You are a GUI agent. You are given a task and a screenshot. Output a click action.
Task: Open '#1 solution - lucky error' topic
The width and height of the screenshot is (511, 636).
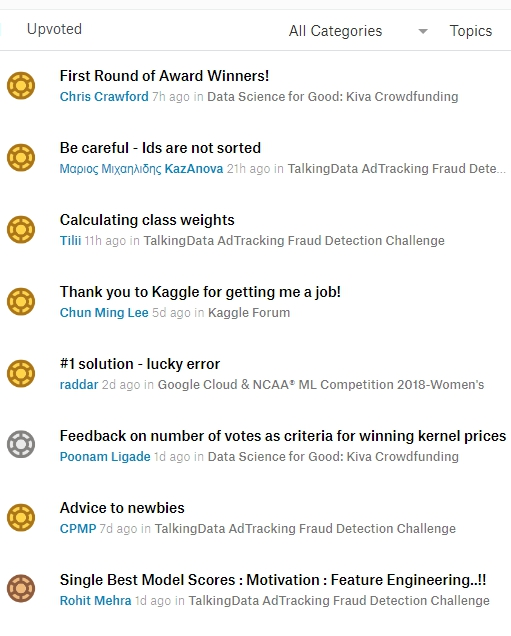tap(140, 364)
